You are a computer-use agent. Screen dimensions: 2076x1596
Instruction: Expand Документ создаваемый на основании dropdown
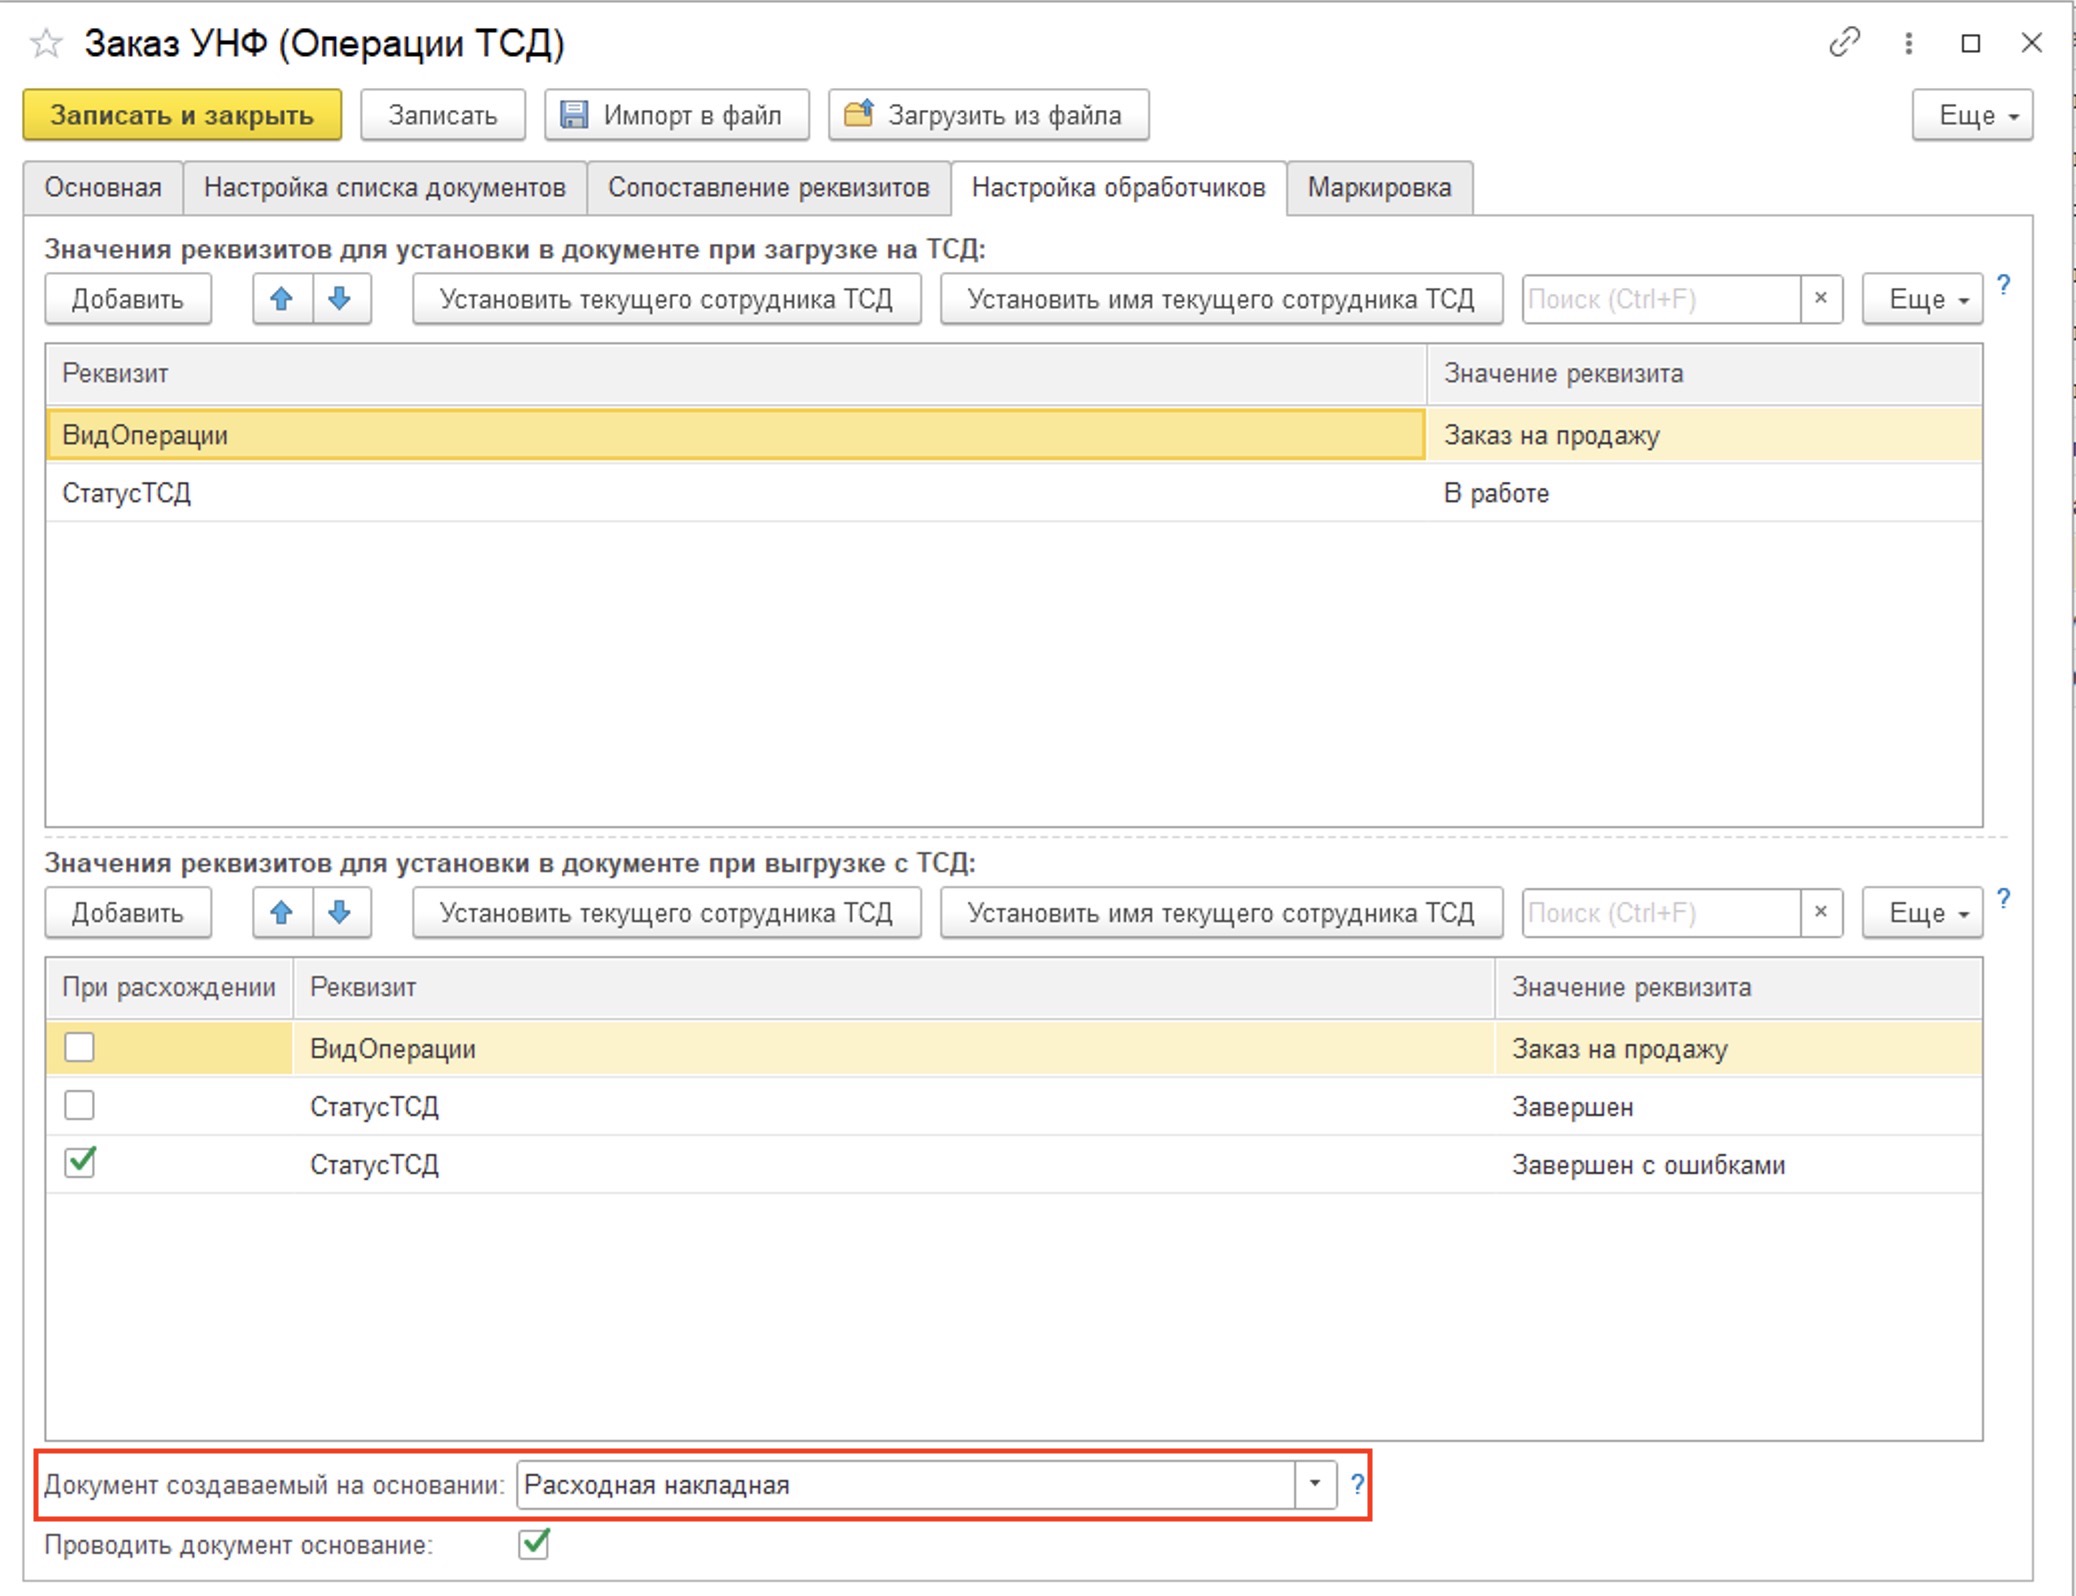coord(1315,1485)
